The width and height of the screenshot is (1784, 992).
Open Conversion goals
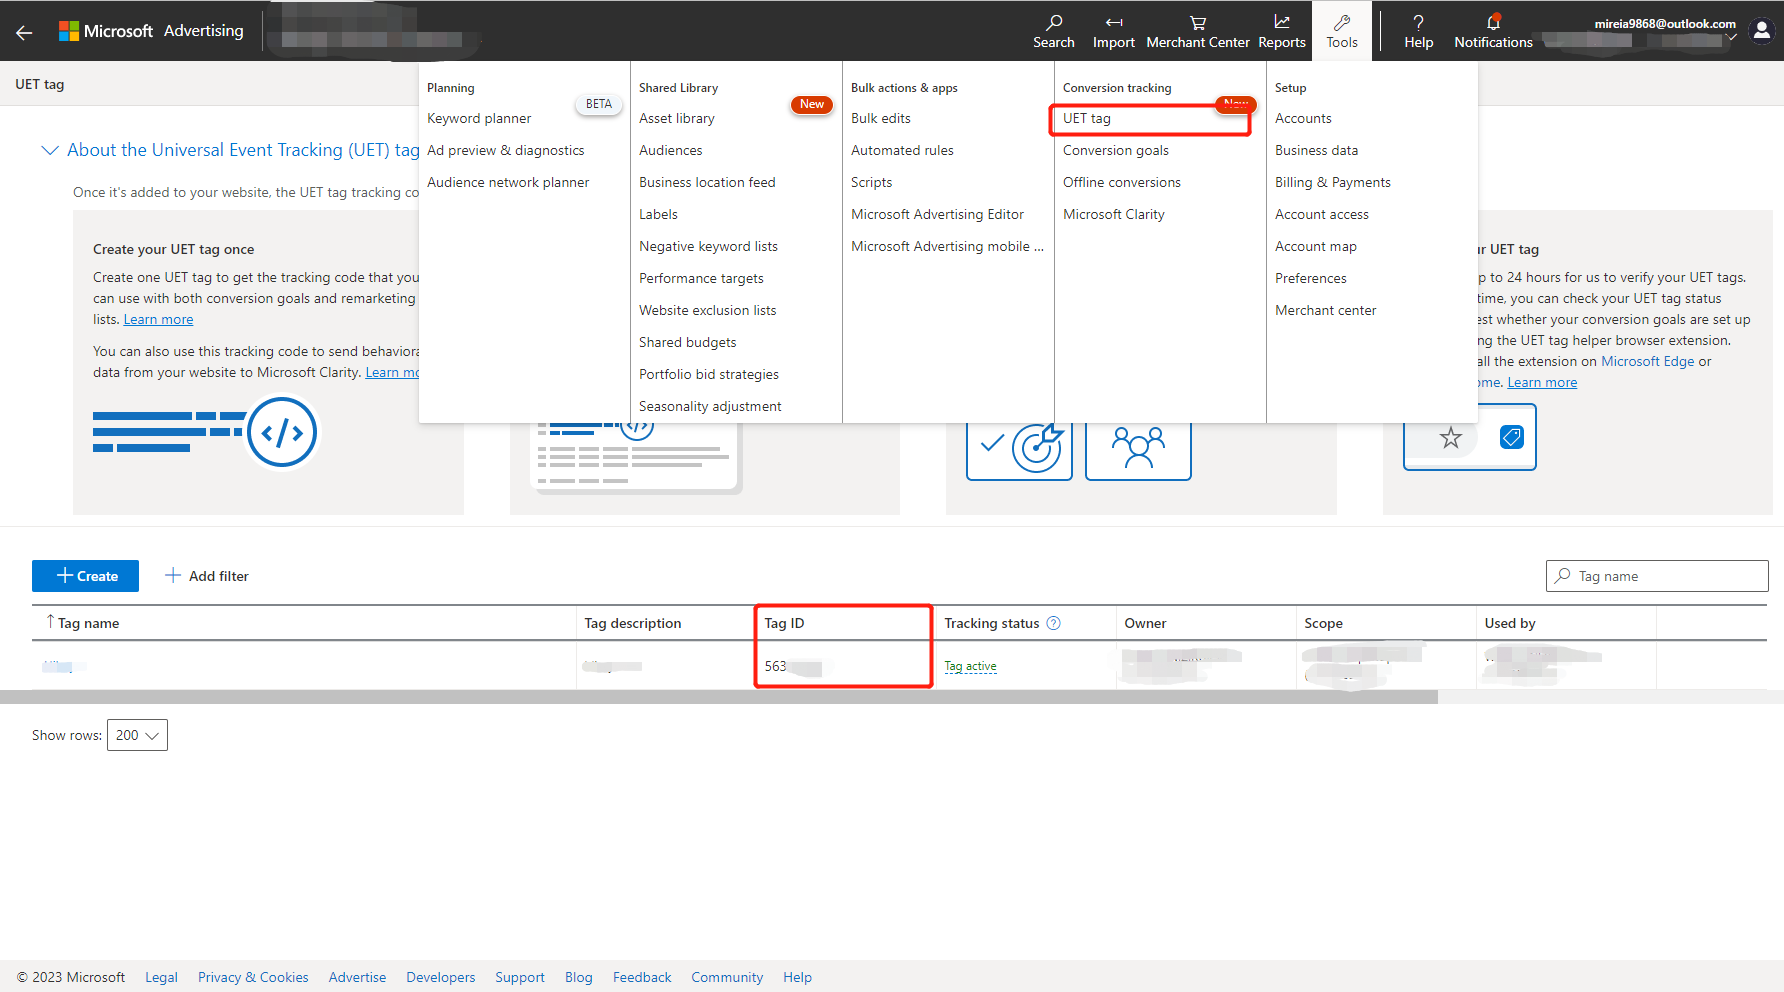(1116, 150)
